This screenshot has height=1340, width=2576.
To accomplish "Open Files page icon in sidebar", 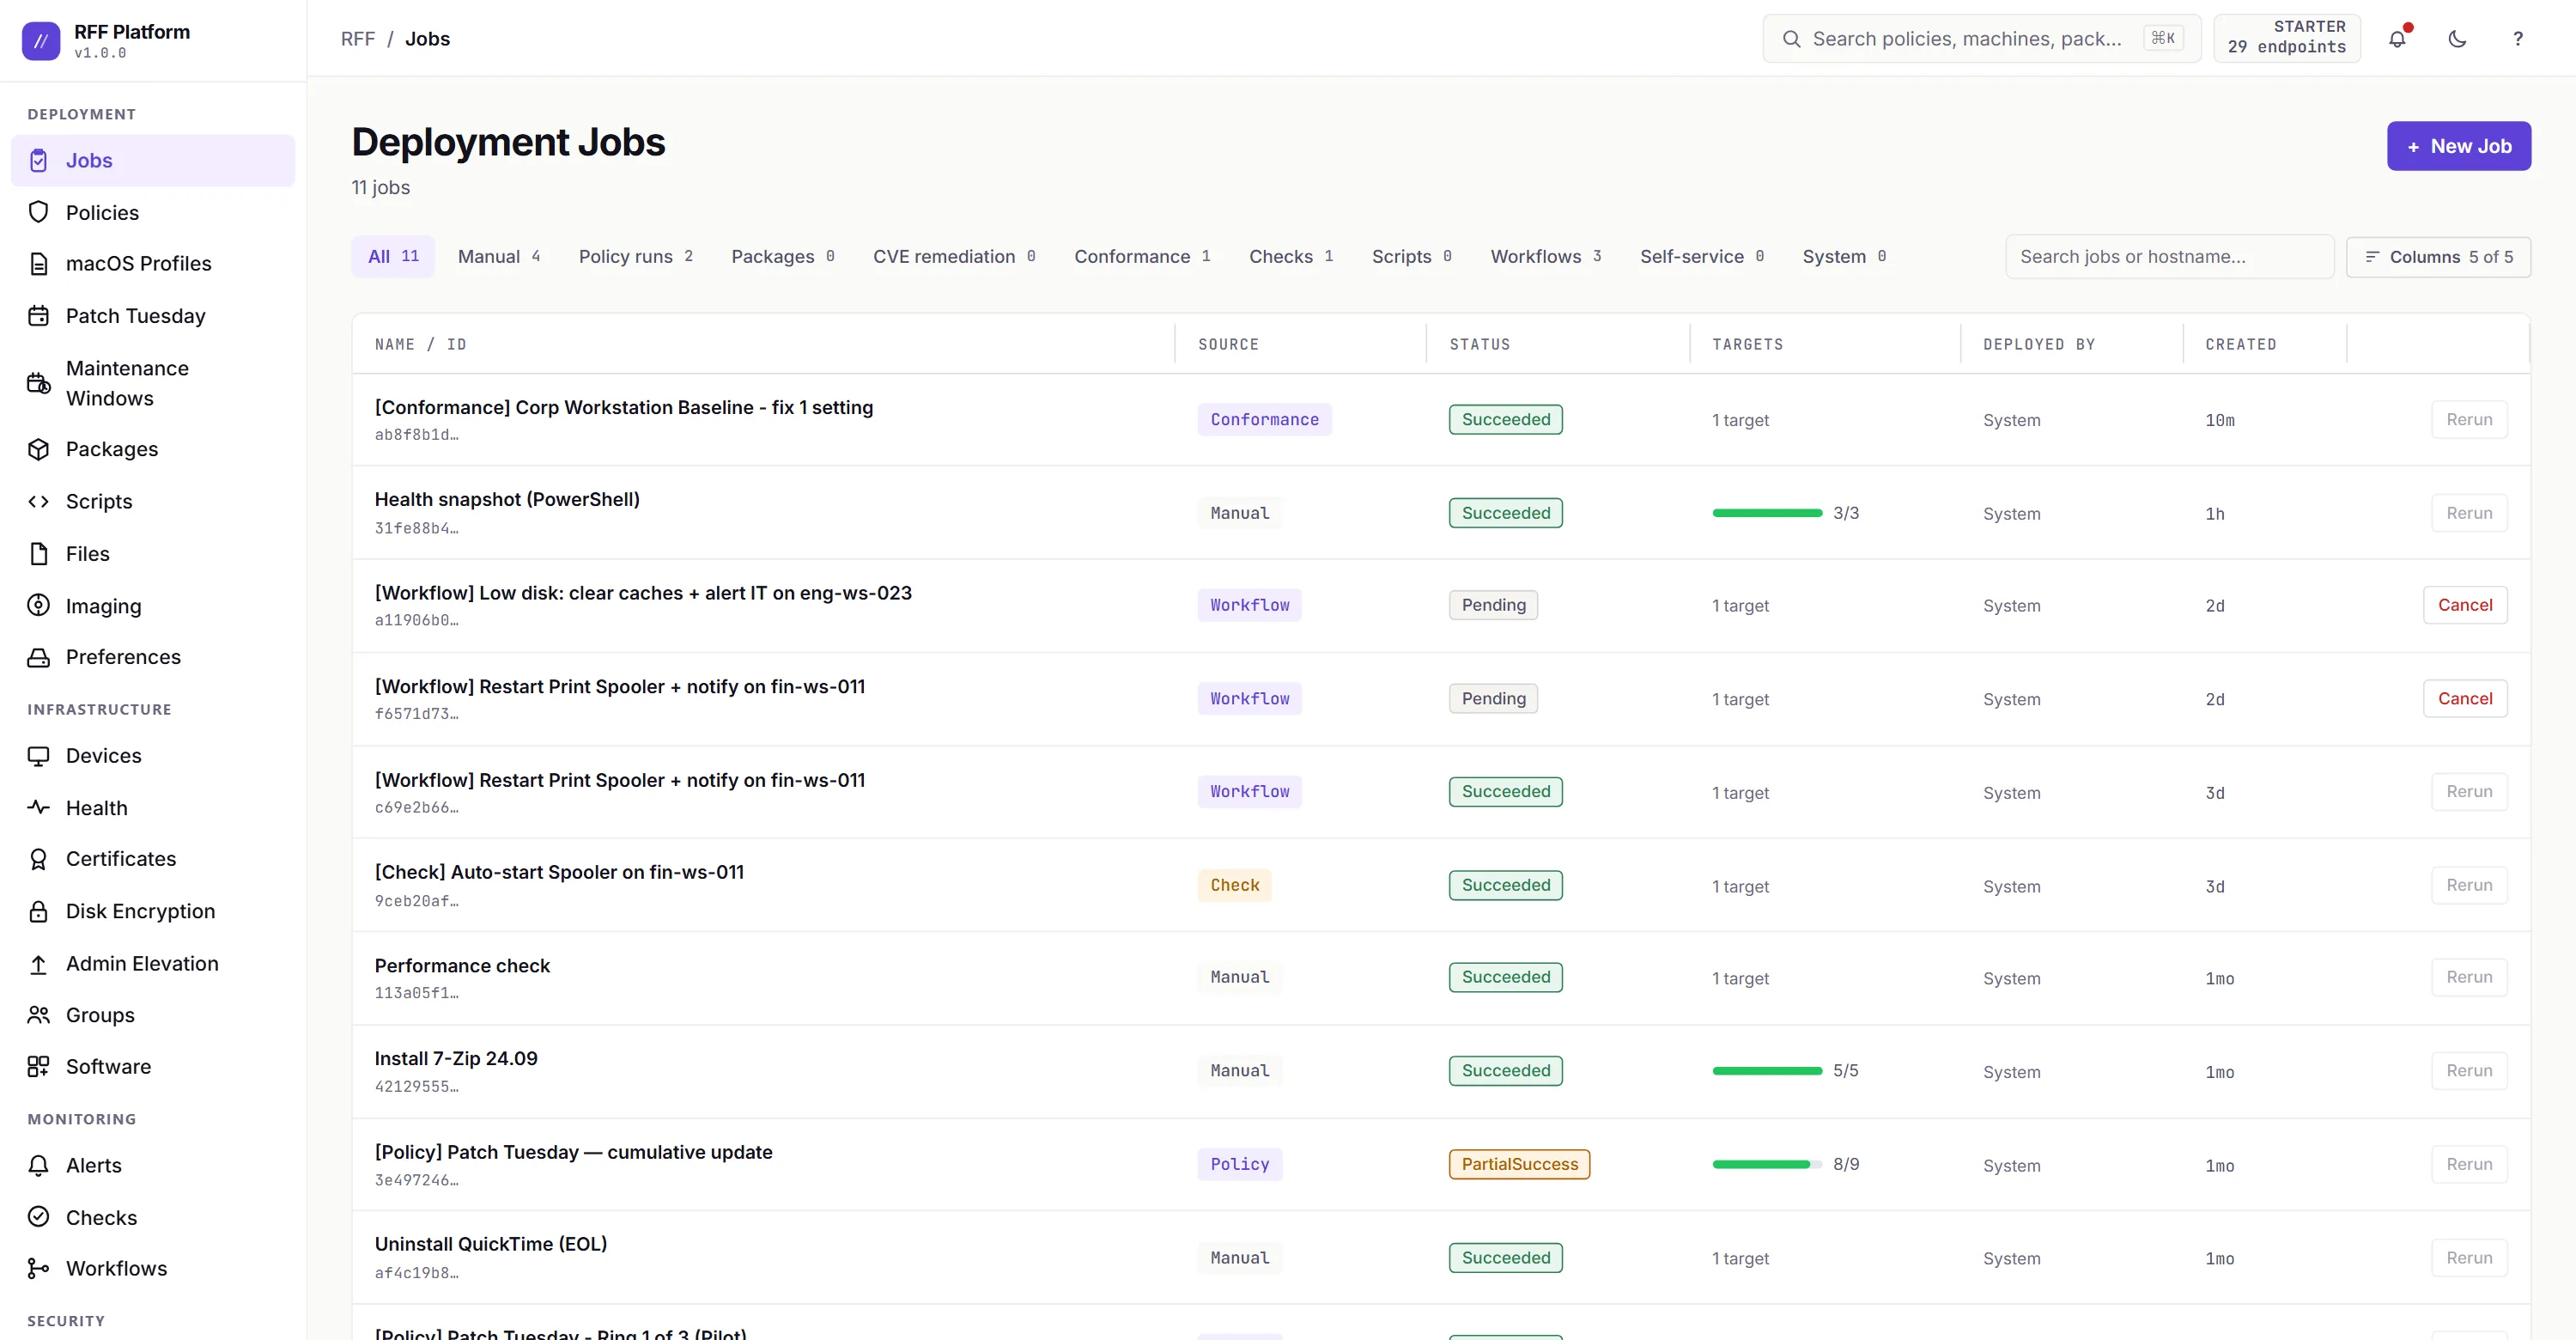I will pos(38,554).
